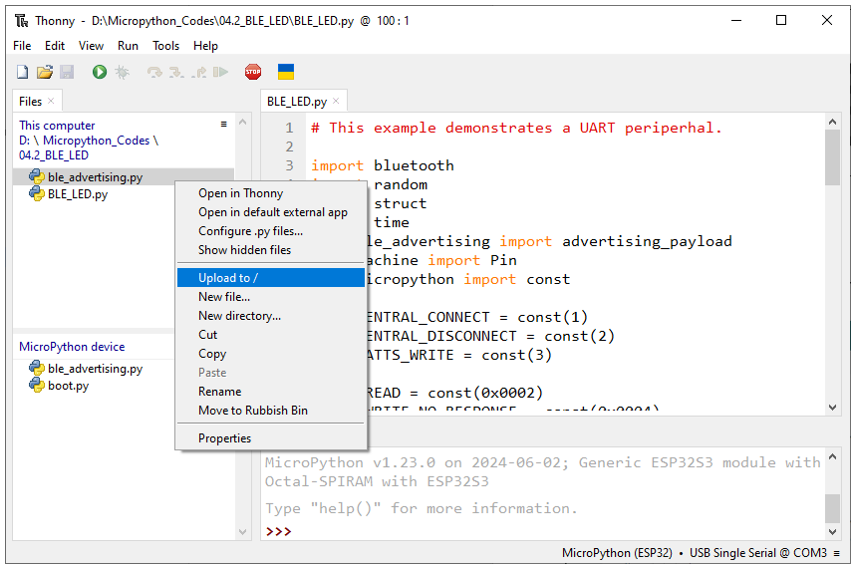Click the editor vertical scrollbar thumb
Screen dimensions: 858x571
(832, 158)
